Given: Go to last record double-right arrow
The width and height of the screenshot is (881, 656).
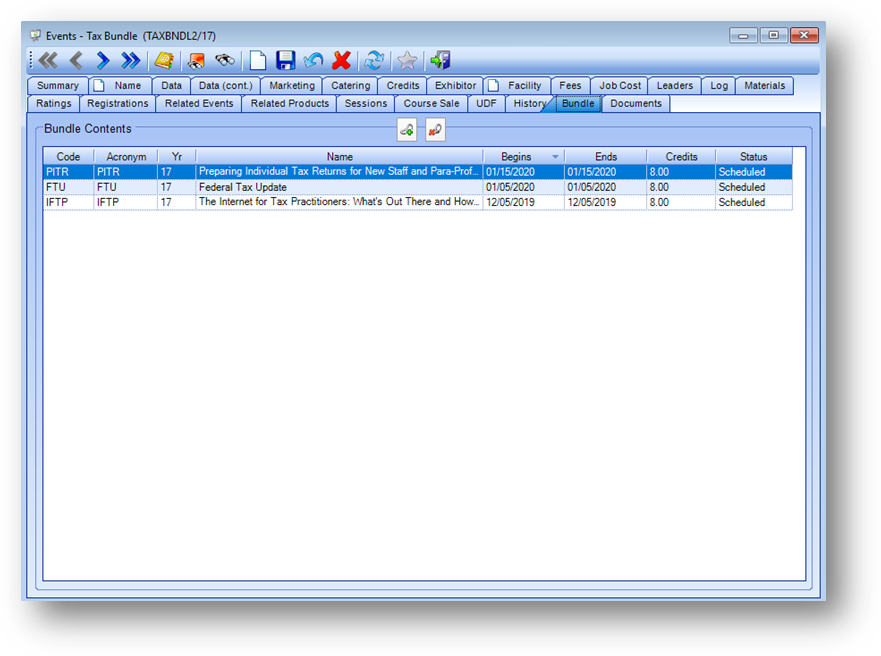Looking at the screenshot, I should pyautogui.click(x=130, y=60).
